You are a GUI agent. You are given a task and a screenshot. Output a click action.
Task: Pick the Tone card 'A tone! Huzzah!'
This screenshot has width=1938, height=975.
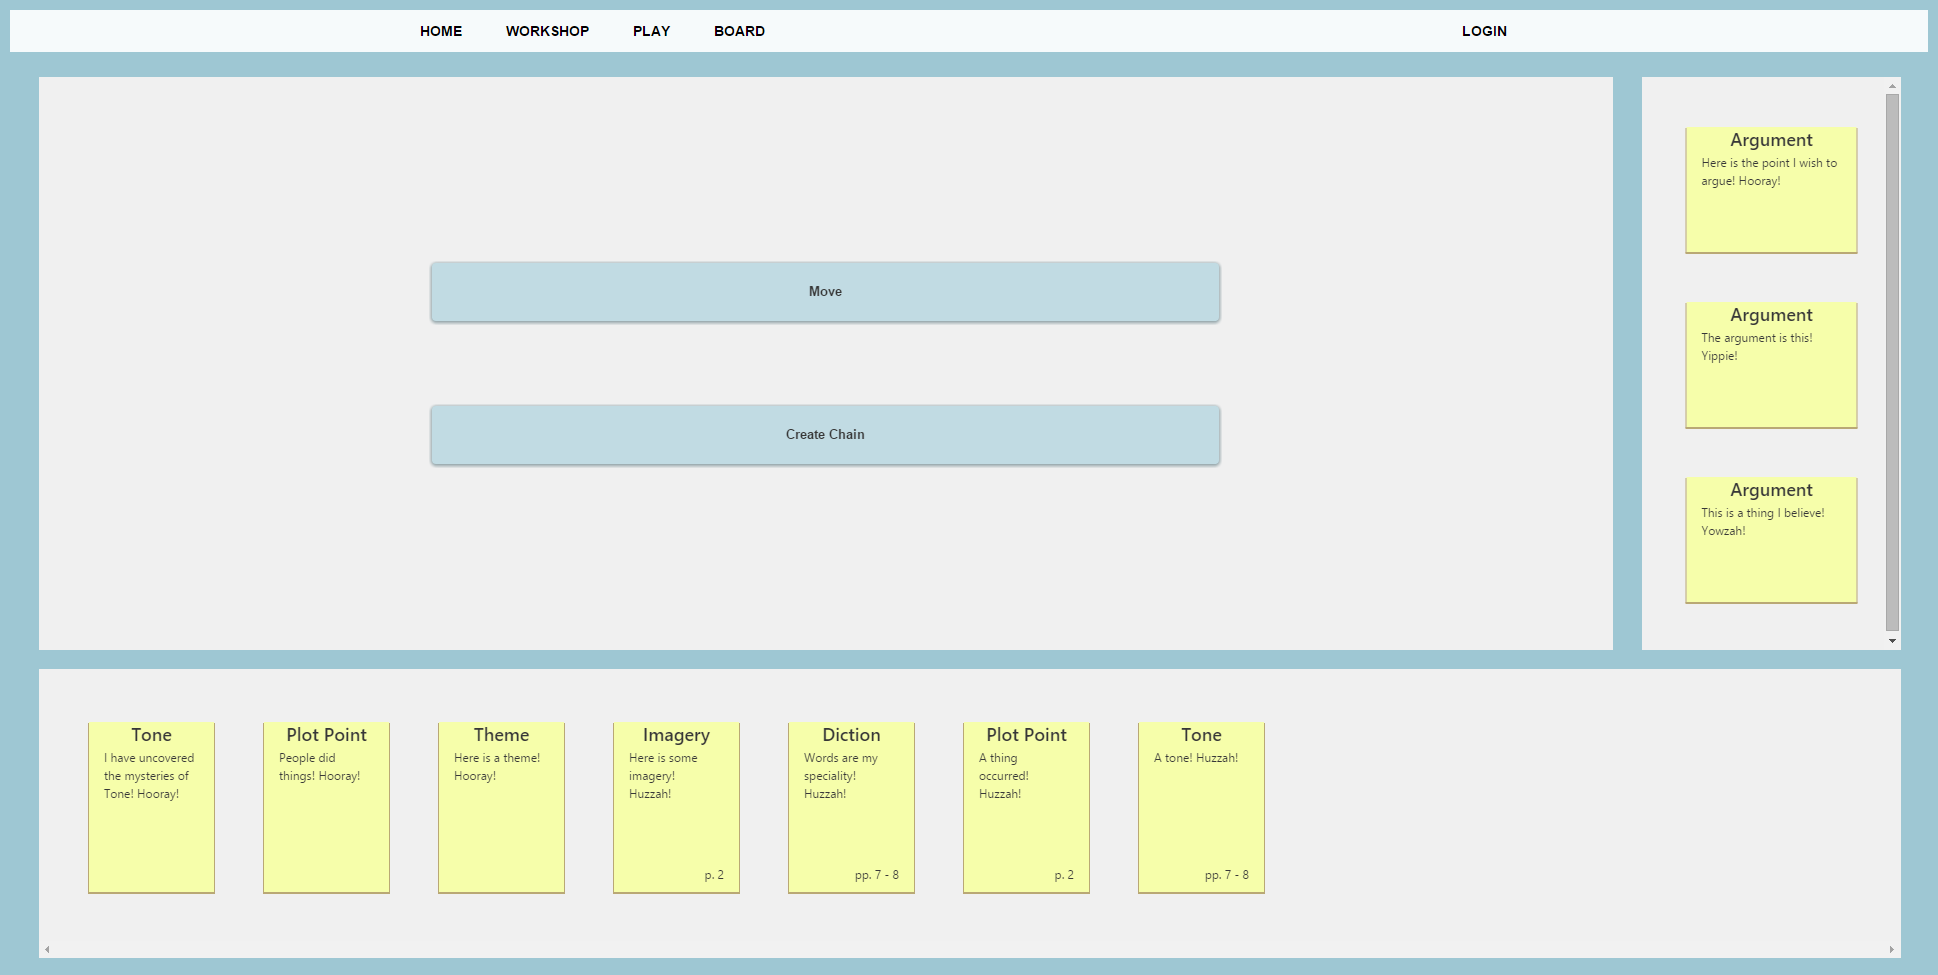(x=1201, y=808)
